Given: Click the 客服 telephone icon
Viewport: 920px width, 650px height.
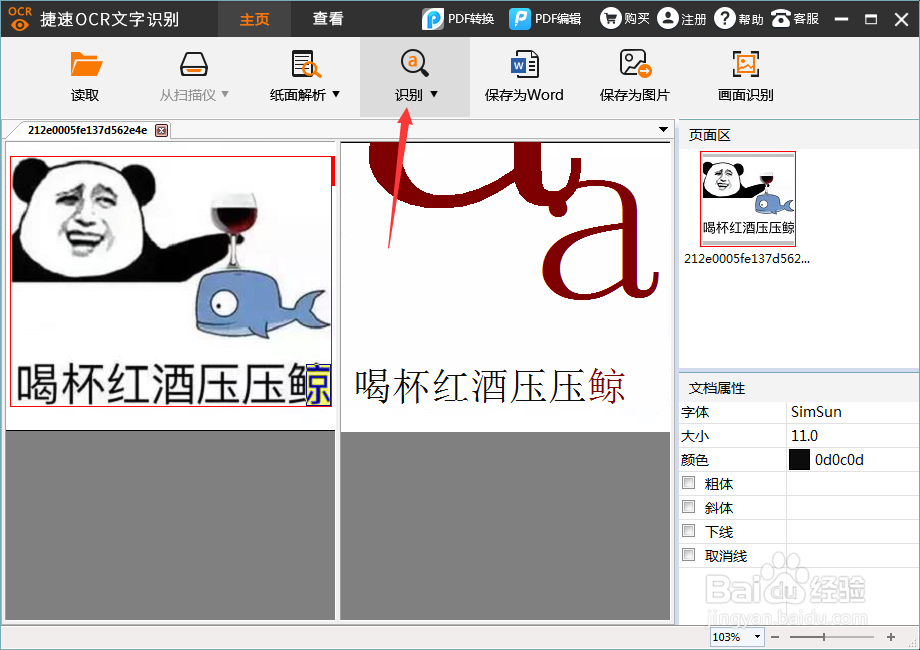Looking at the screenshot, I should tap(781, 18).
